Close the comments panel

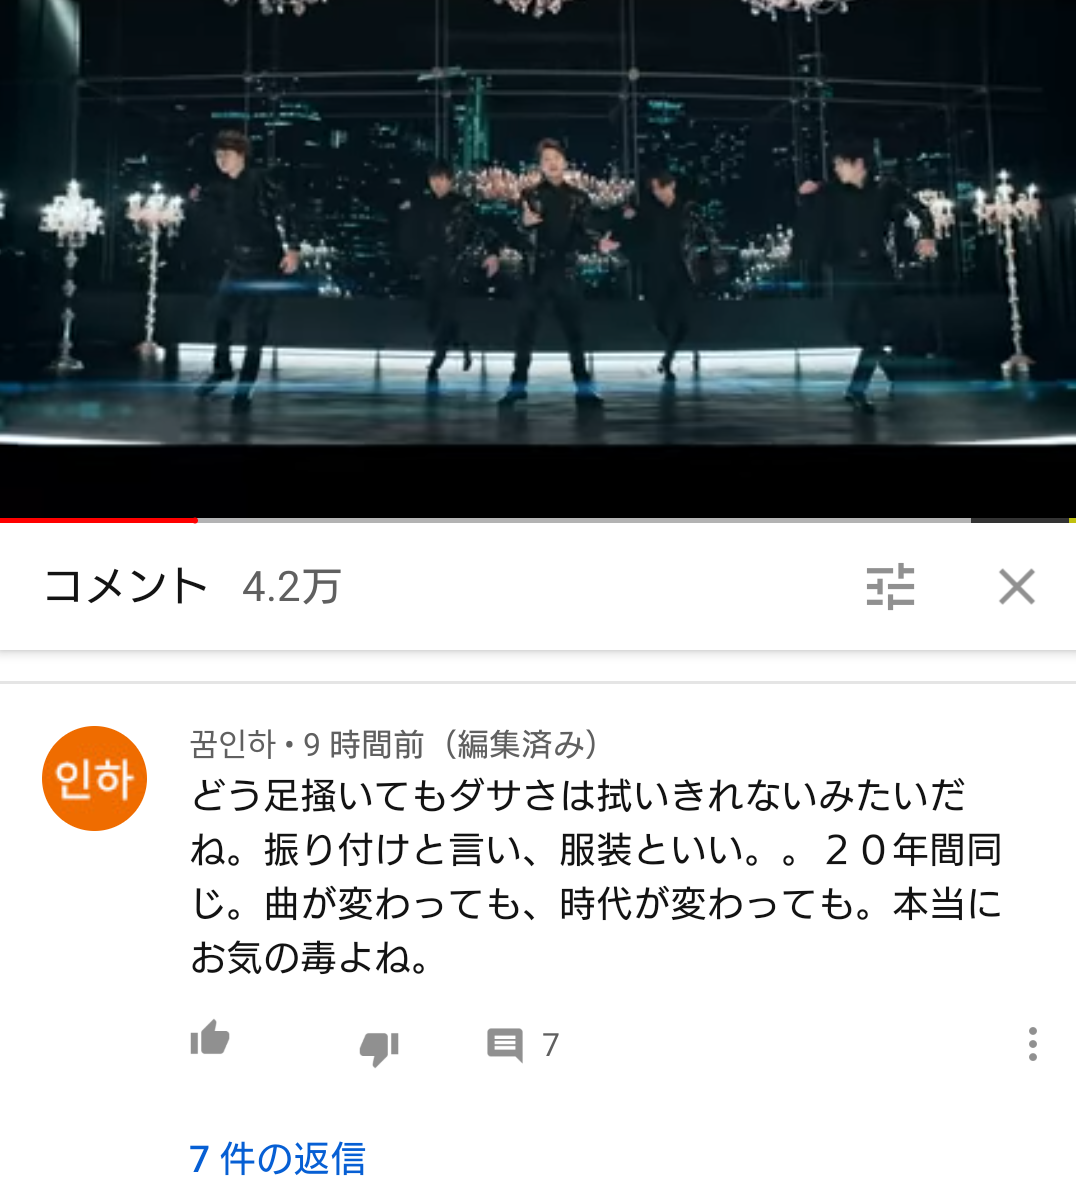[1016, 586]
